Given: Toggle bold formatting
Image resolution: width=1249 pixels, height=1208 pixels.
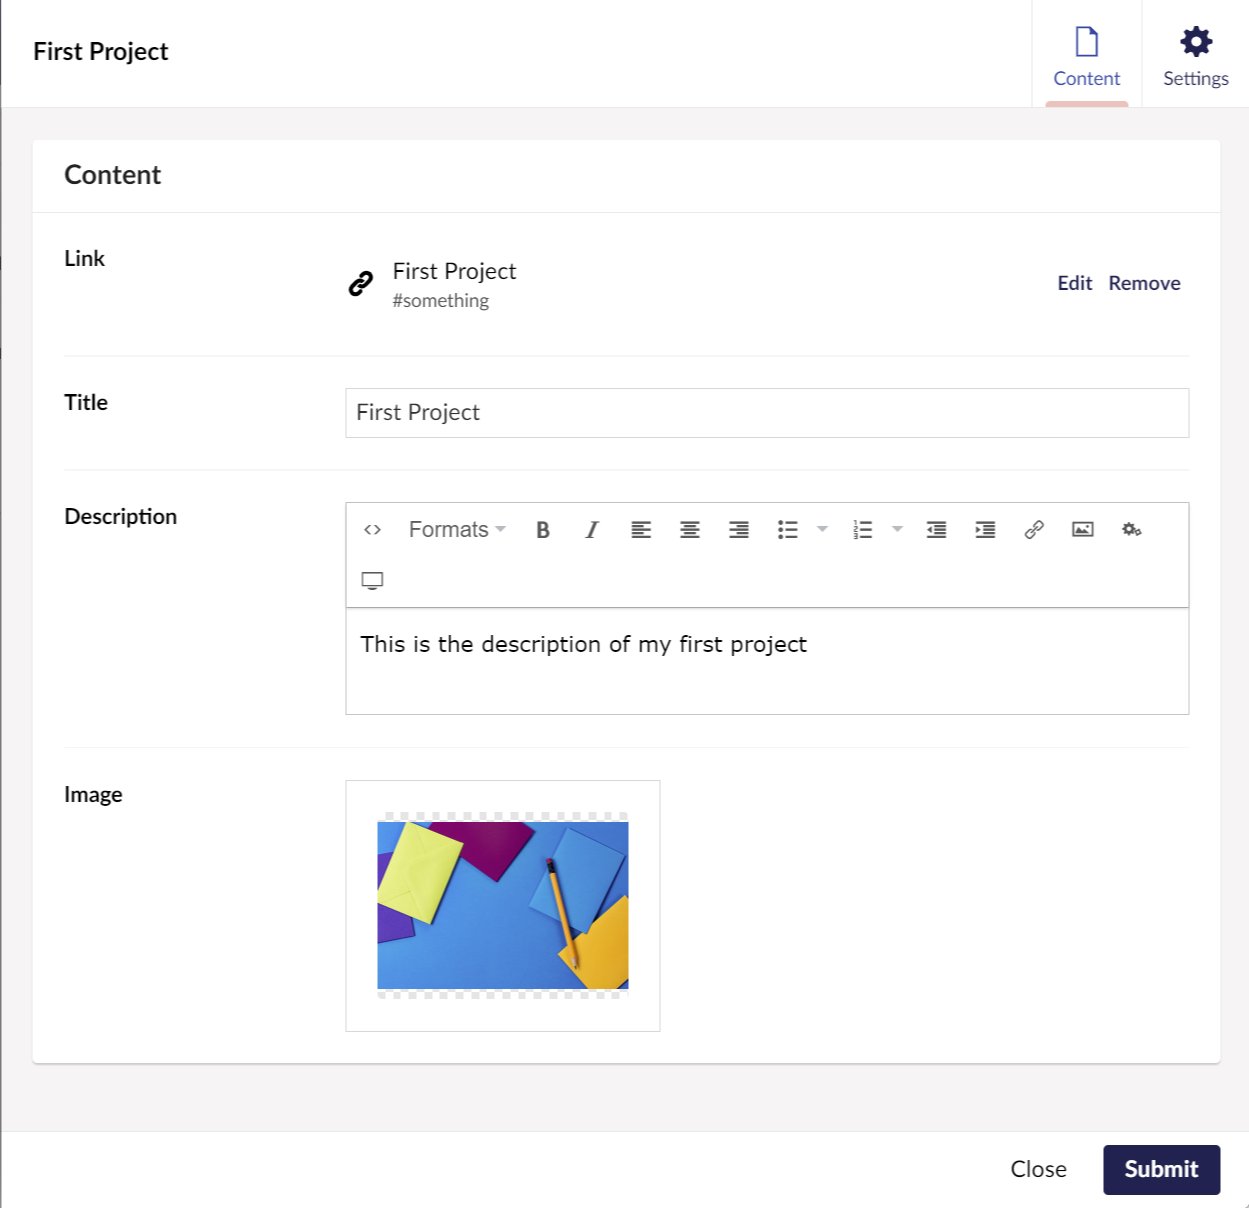Looking at the screenshot, I should pyautogui.click(x=543, y=530).
